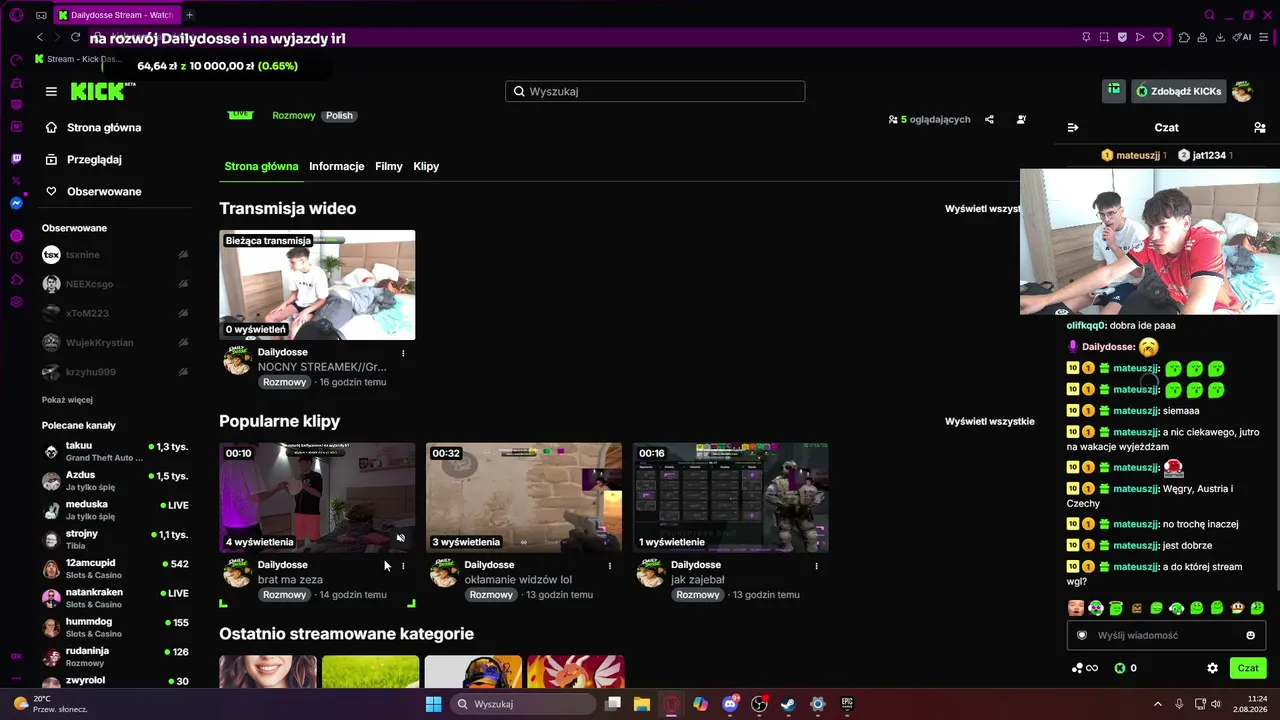Image resolution: width=1280 pixels, height=720 pixels.
Task: Expand followed channels with Pokaż więcej
Action: click(67, 400)
